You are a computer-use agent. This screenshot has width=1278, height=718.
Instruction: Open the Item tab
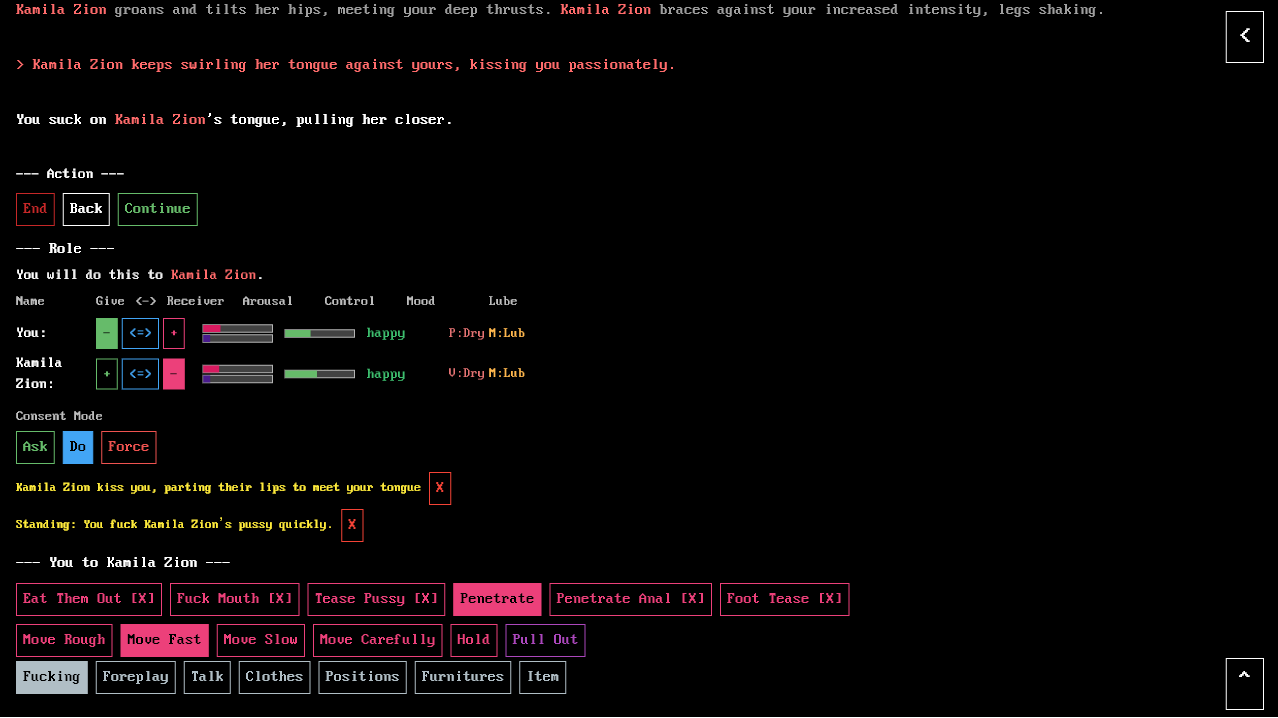[543, 677]
